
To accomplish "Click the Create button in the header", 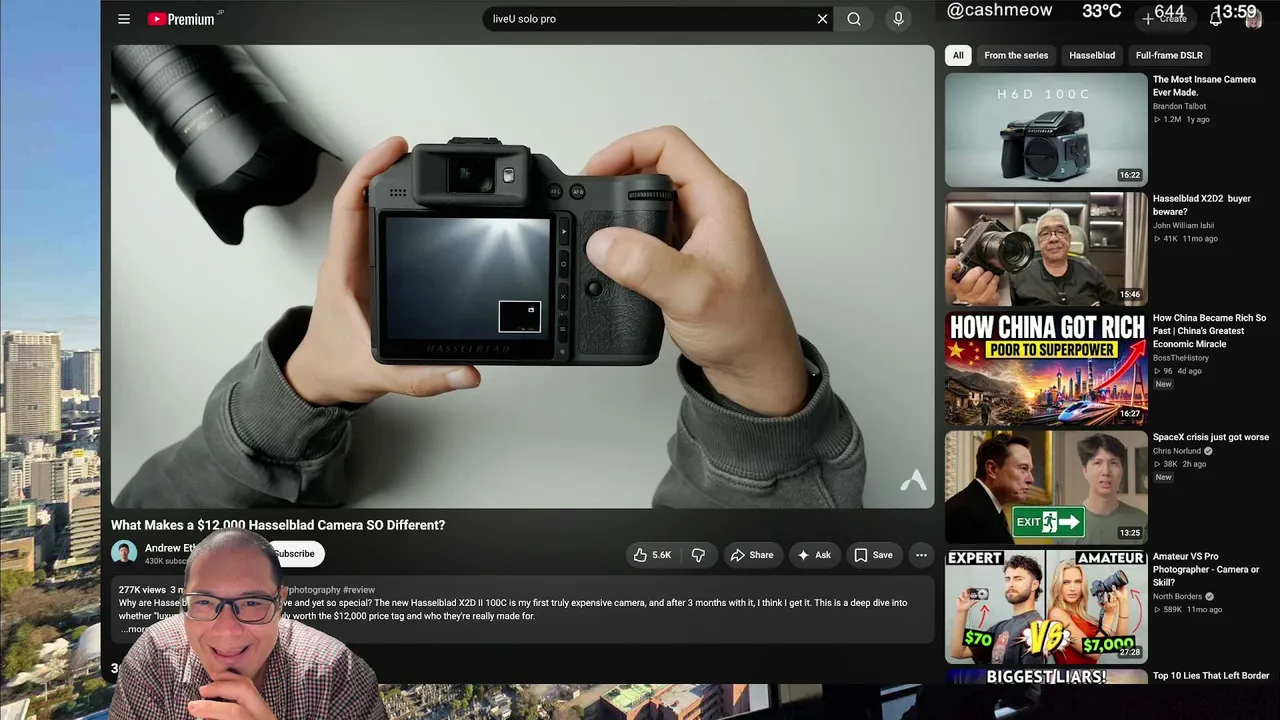I will tap(1165, 18).
